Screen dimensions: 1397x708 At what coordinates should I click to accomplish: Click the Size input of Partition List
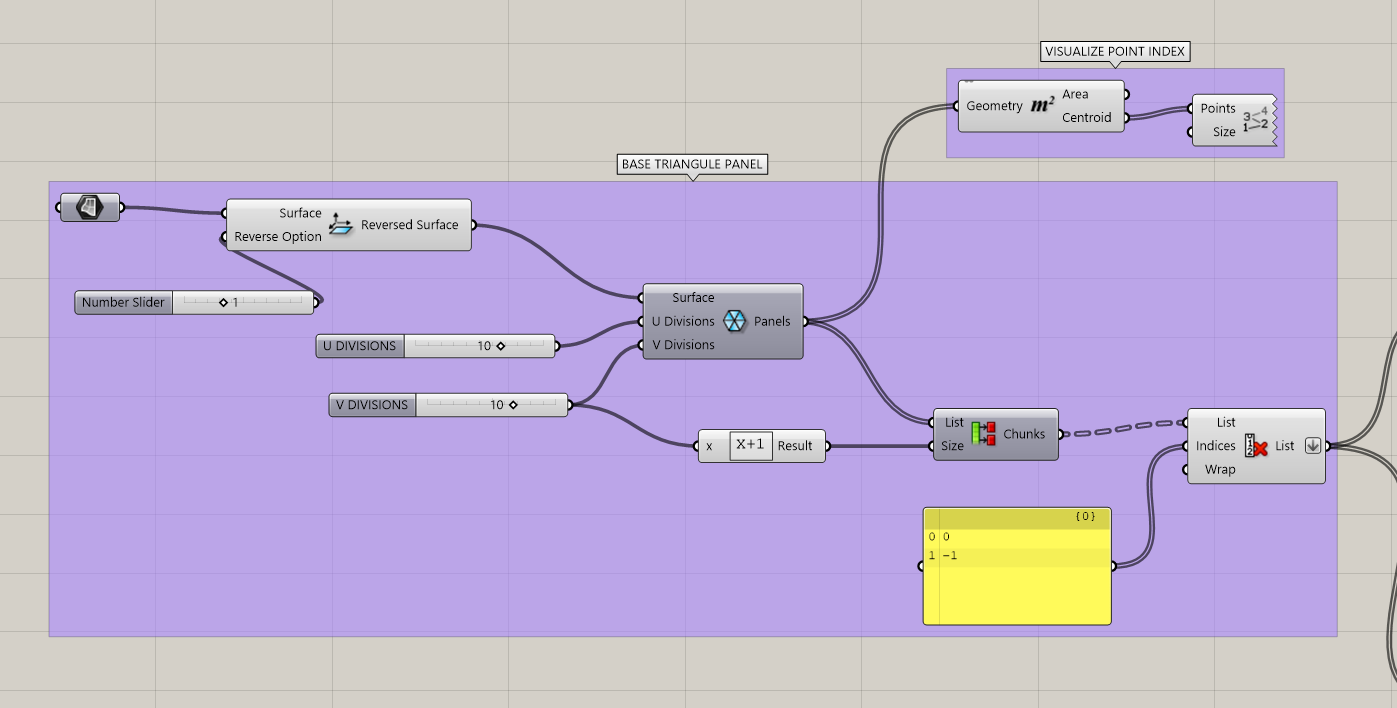coord(952,446)
